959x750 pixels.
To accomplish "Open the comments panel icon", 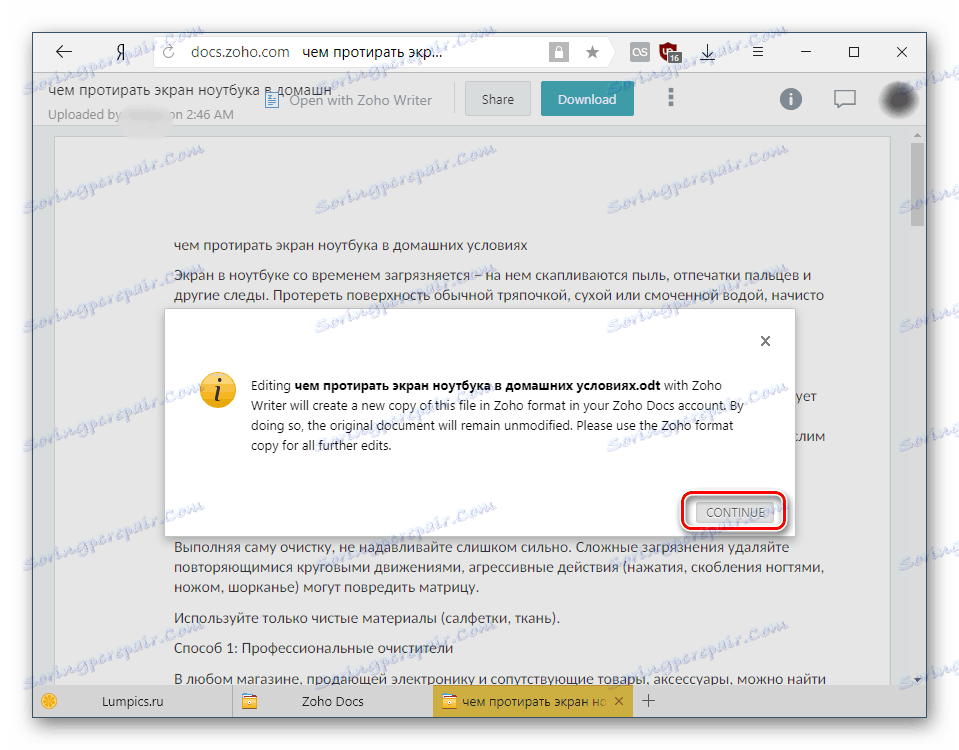I will click(845, 98).
